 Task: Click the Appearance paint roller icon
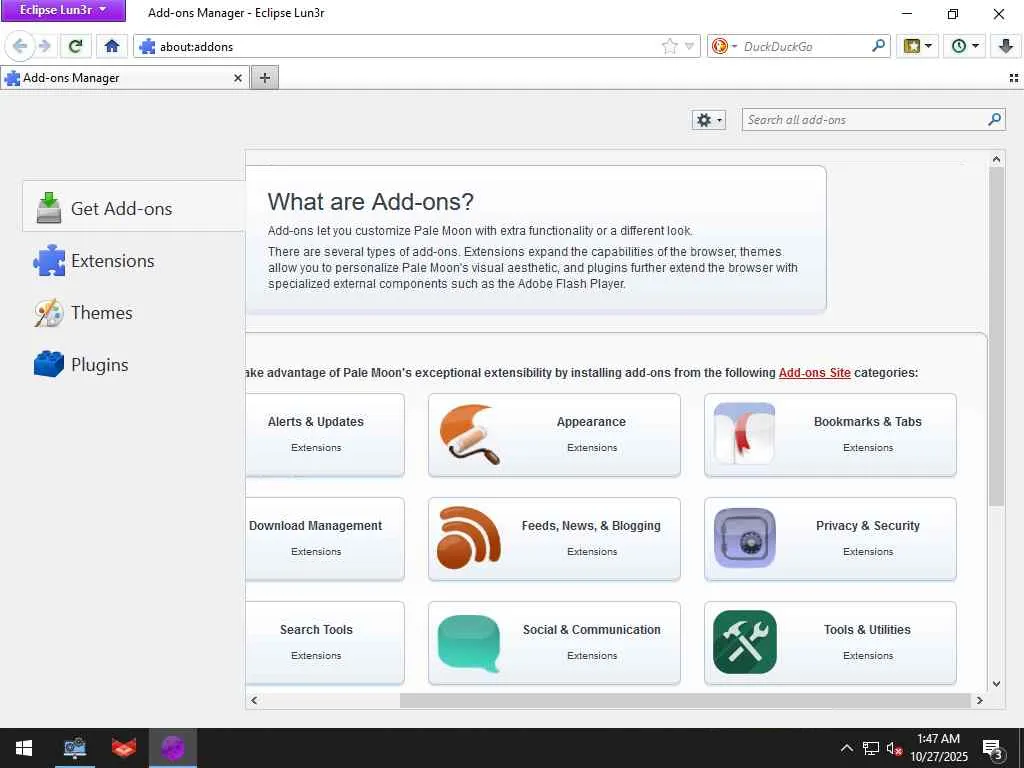pyautogui.click(x=469, y=434)
